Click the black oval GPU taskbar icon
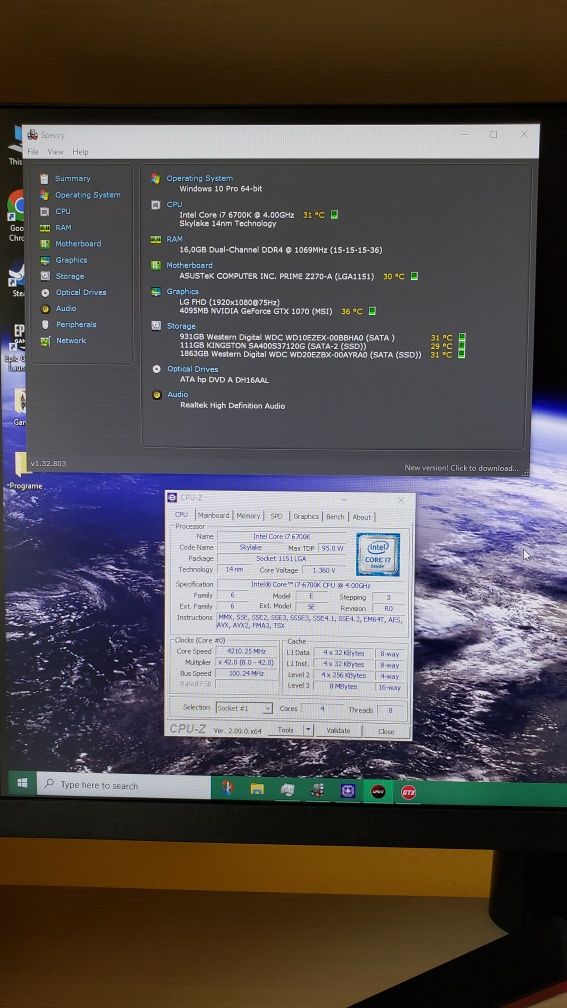This screenshot has height=1008, width=567. click(x=378, y=791)
